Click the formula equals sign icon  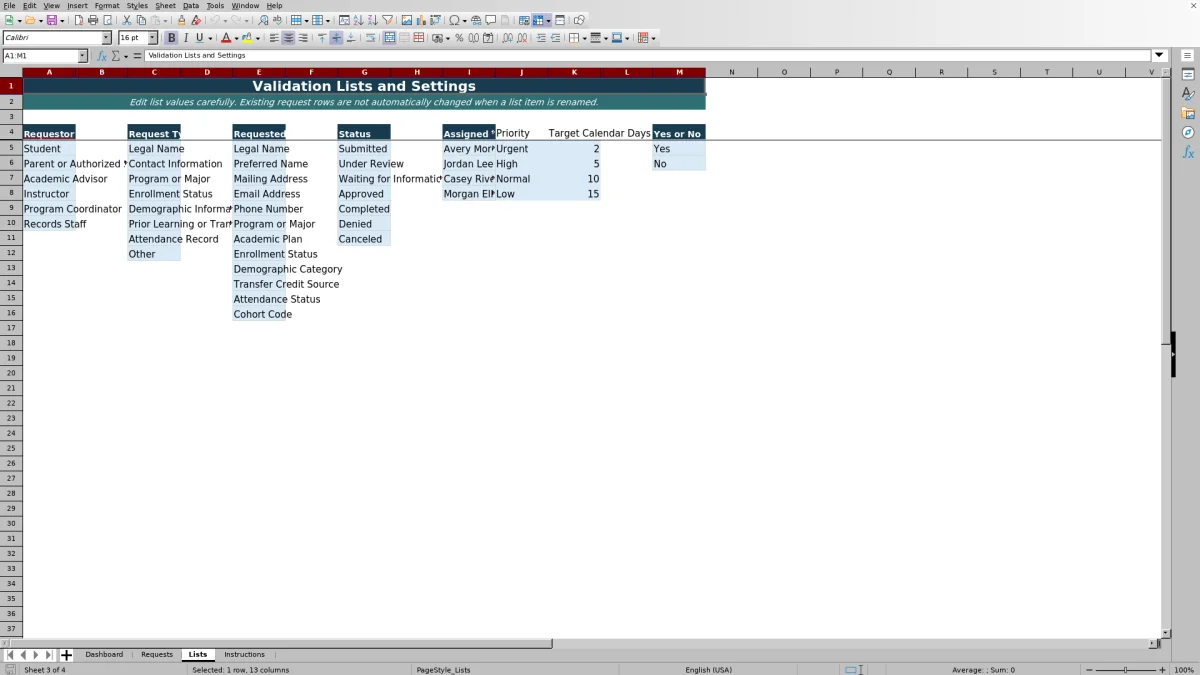(138, 56)
